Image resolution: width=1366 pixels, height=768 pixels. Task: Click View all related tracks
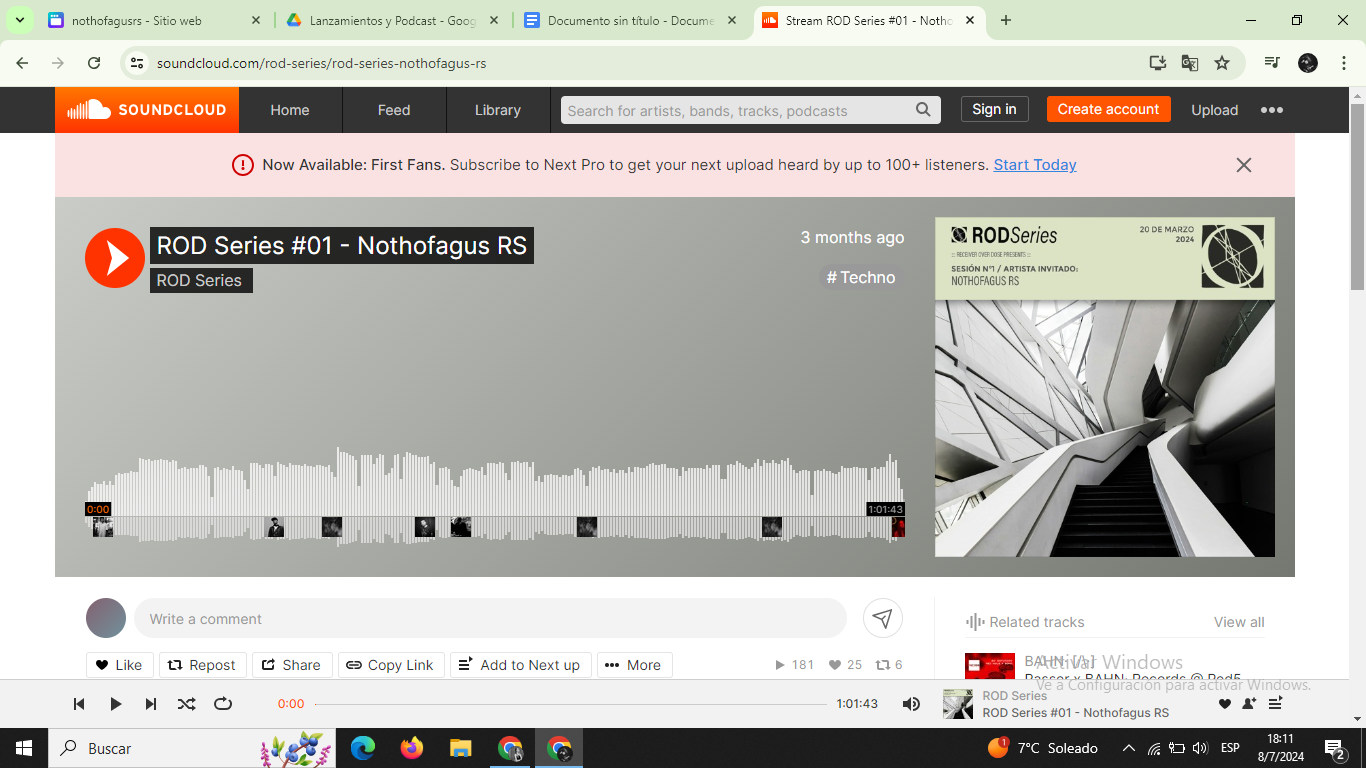coord(1239,622)
